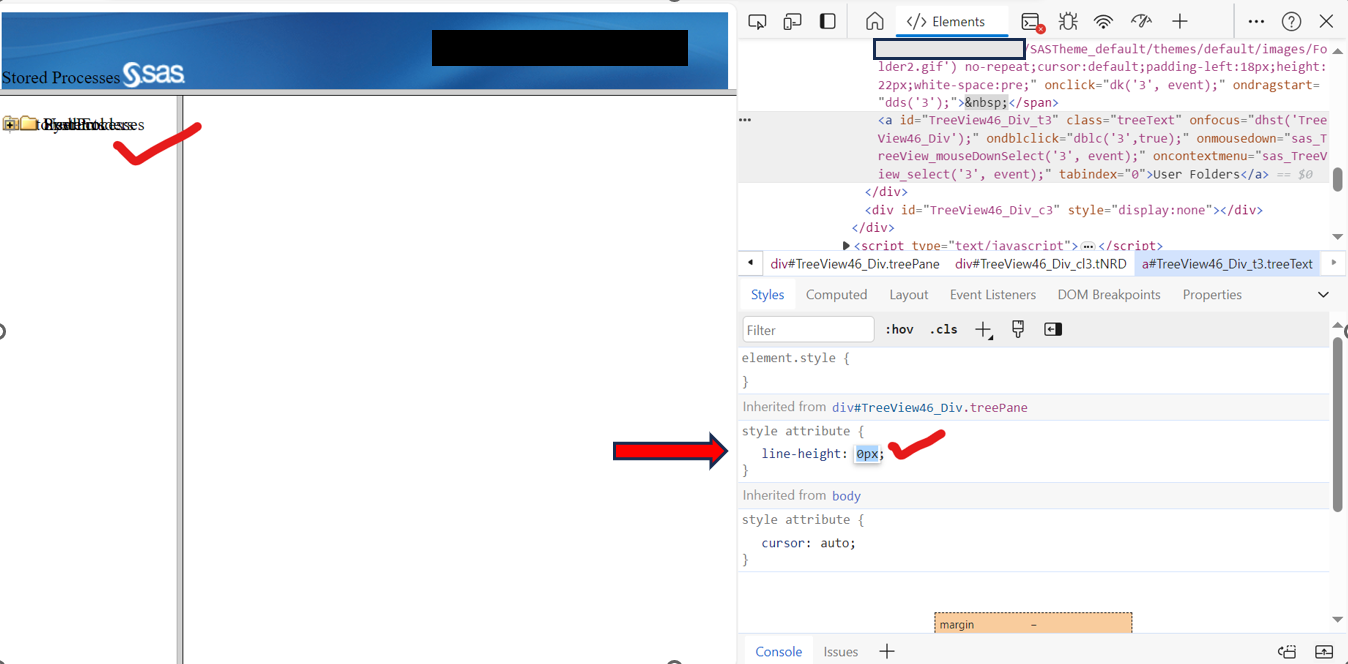This screenshot has height=664, width=1348.
Task: Expand the script element disclosure triangle
Action: tap(845, 245)
